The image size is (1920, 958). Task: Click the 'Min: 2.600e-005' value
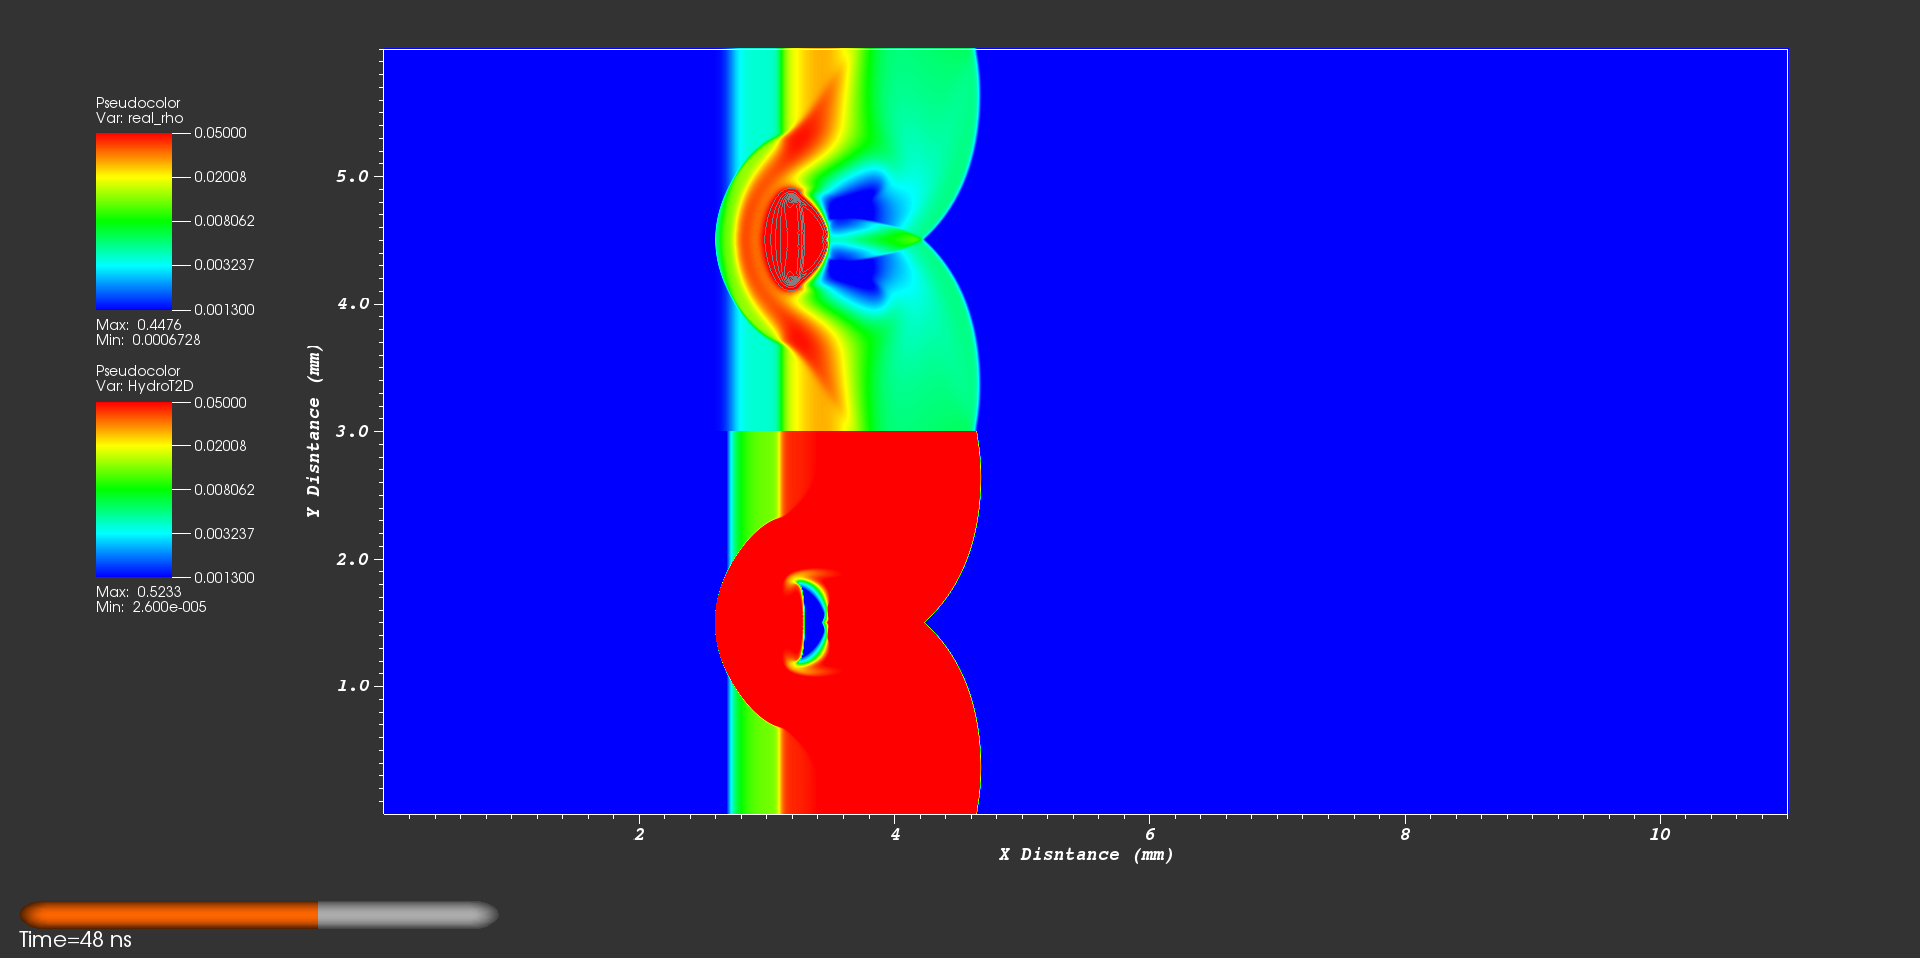(151, 607)
